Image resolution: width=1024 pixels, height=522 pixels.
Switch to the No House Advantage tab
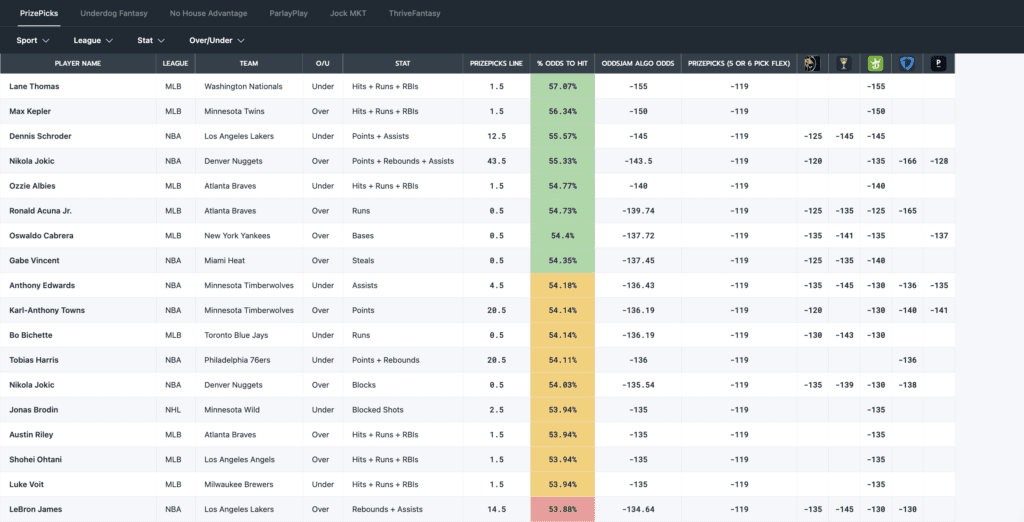[208, 13]
